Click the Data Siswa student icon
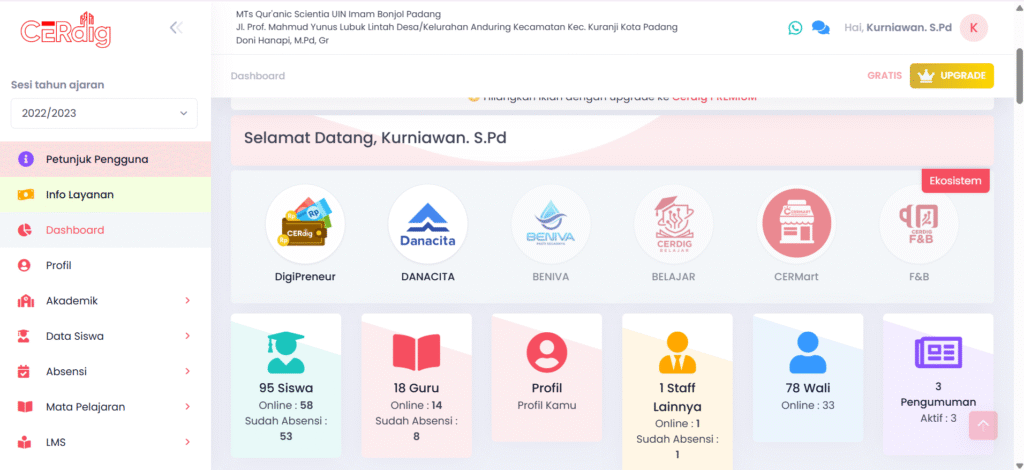The height and width of the screenshot is (470, 1024). click(25, 336)
